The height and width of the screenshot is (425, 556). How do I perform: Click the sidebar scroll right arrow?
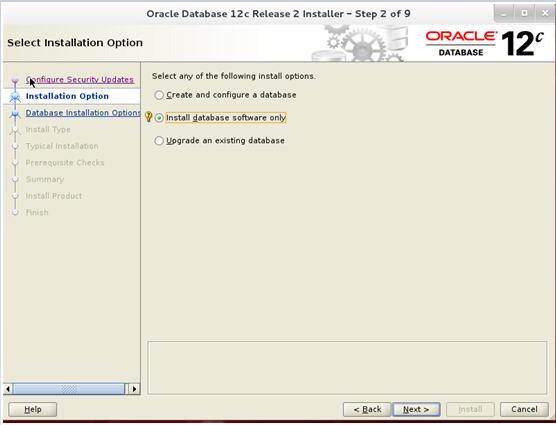134,389
